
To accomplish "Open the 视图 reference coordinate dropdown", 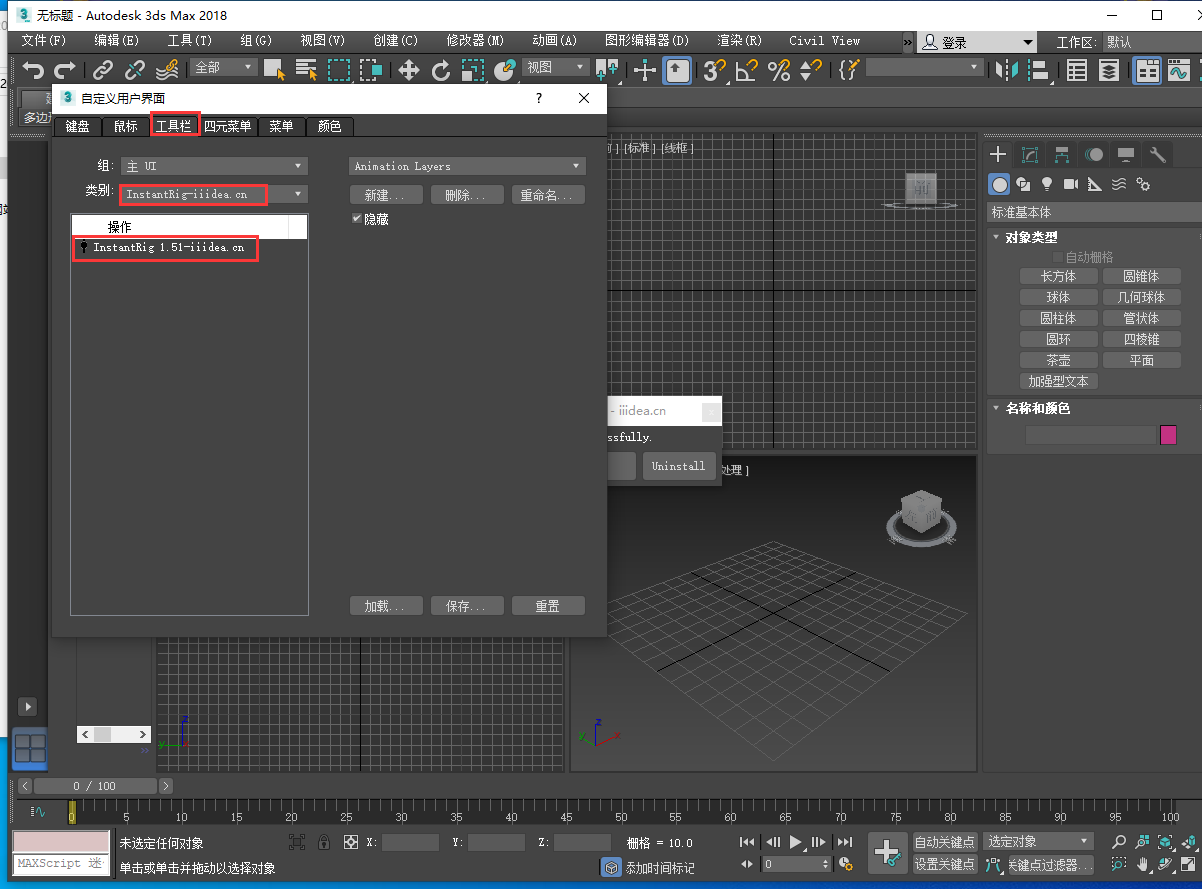I will (556, 67).
